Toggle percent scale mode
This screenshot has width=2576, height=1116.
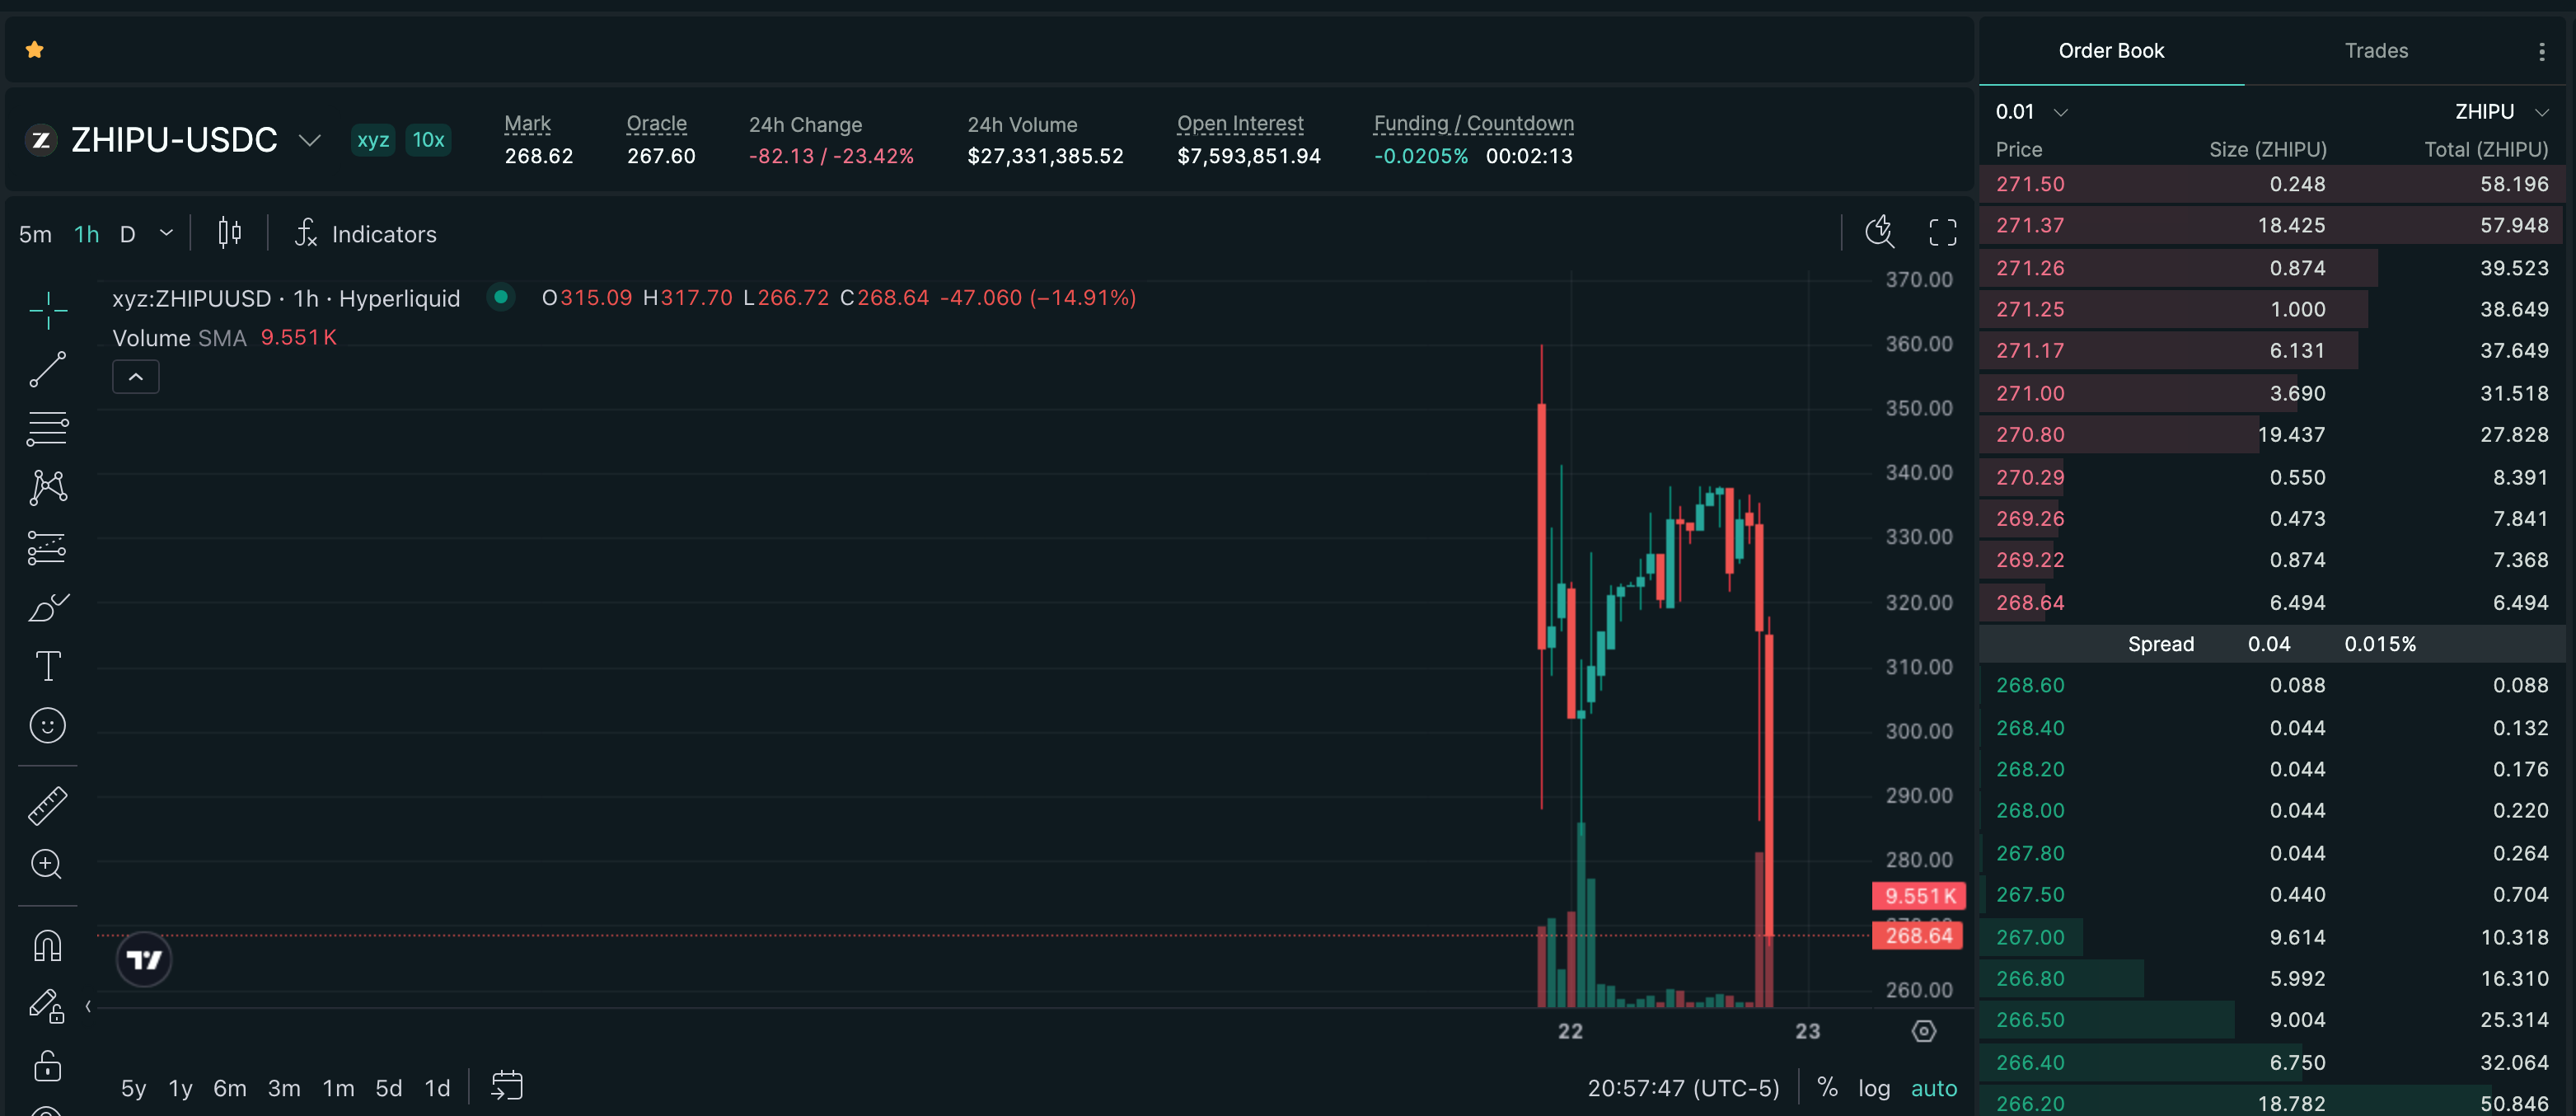[1827, 1088]
